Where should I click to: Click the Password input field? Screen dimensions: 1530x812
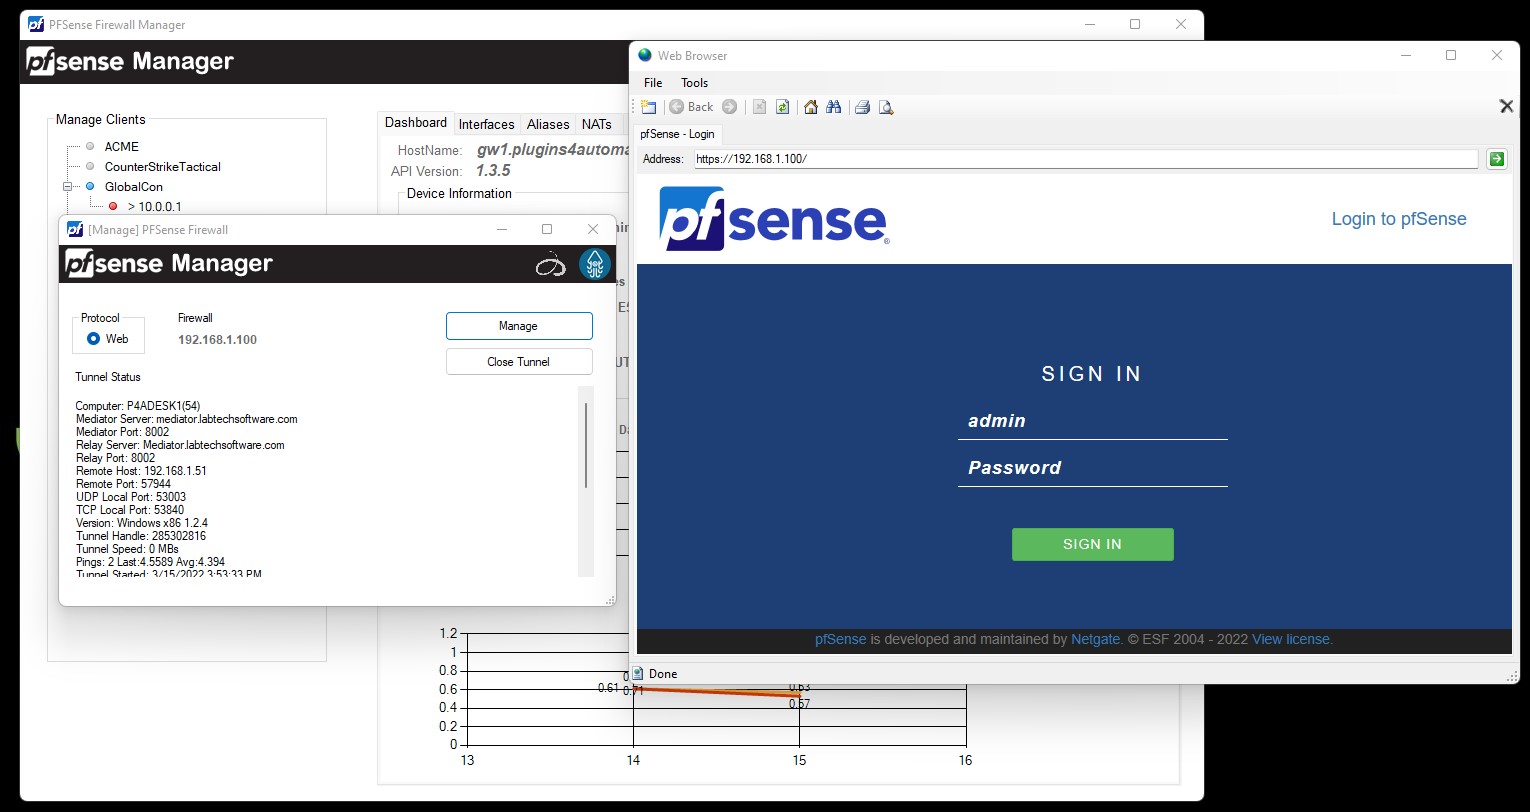pyautogui.click(x=1092, y=468)
